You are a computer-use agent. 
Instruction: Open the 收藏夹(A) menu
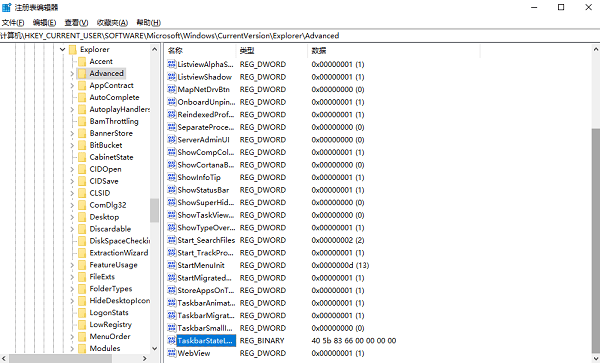point(112,23)
